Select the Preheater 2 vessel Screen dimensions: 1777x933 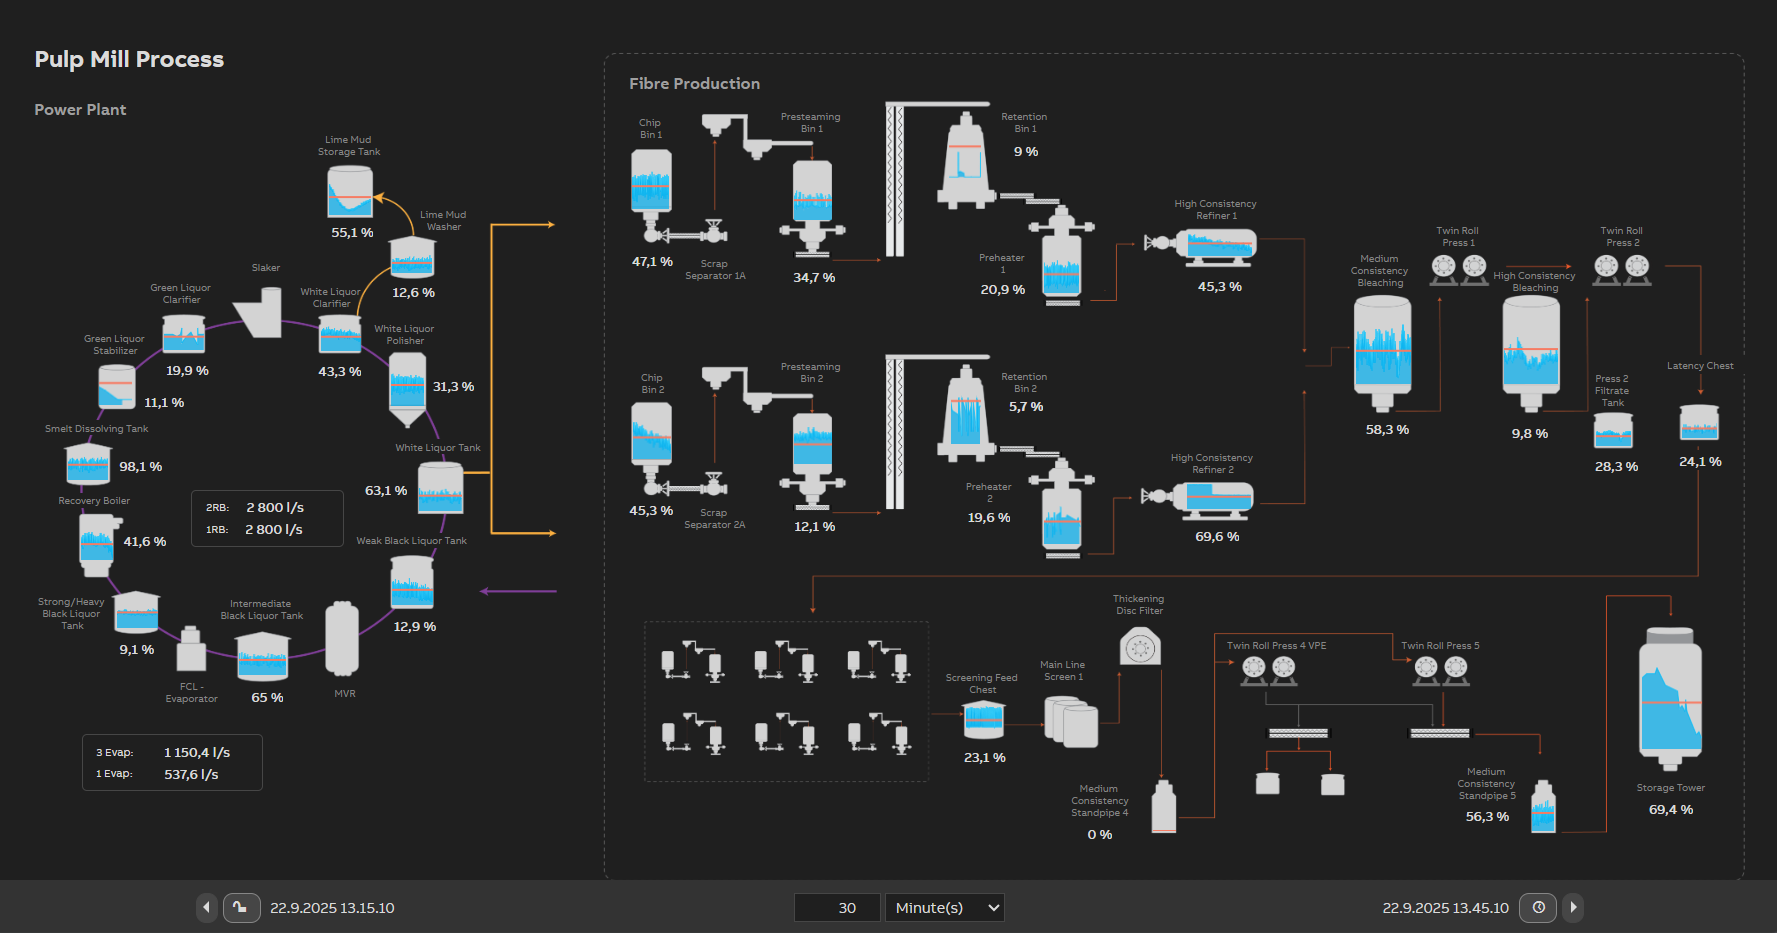[1061, 508]
